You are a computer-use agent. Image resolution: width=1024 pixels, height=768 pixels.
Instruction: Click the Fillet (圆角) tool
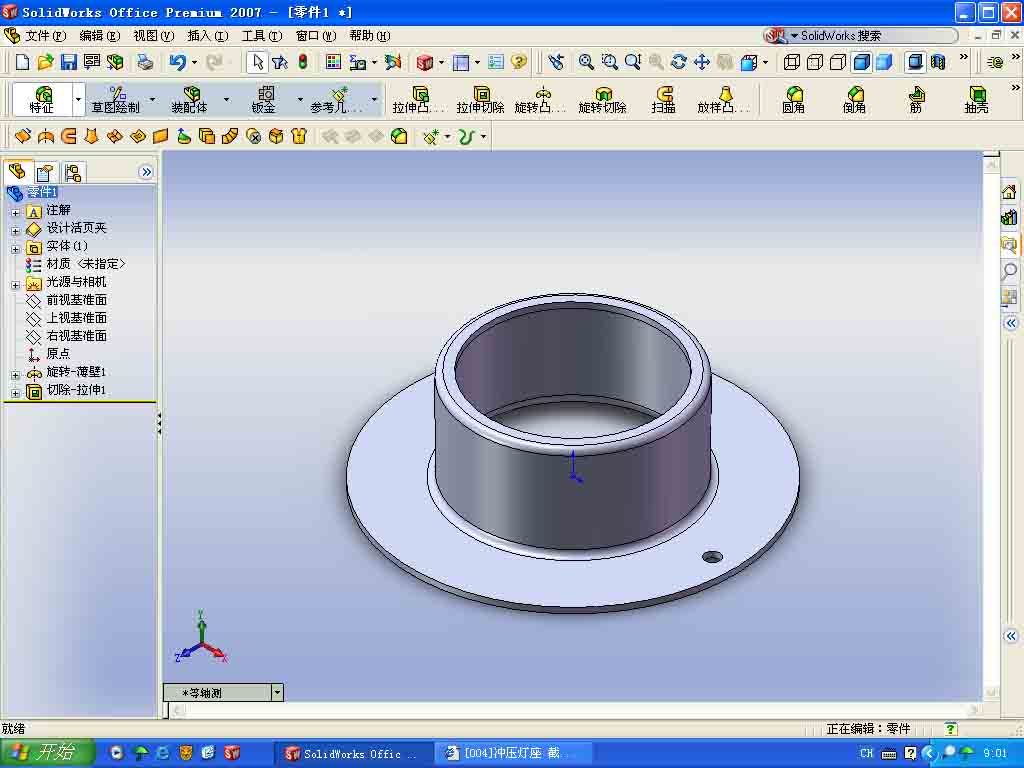click(793, 100)
